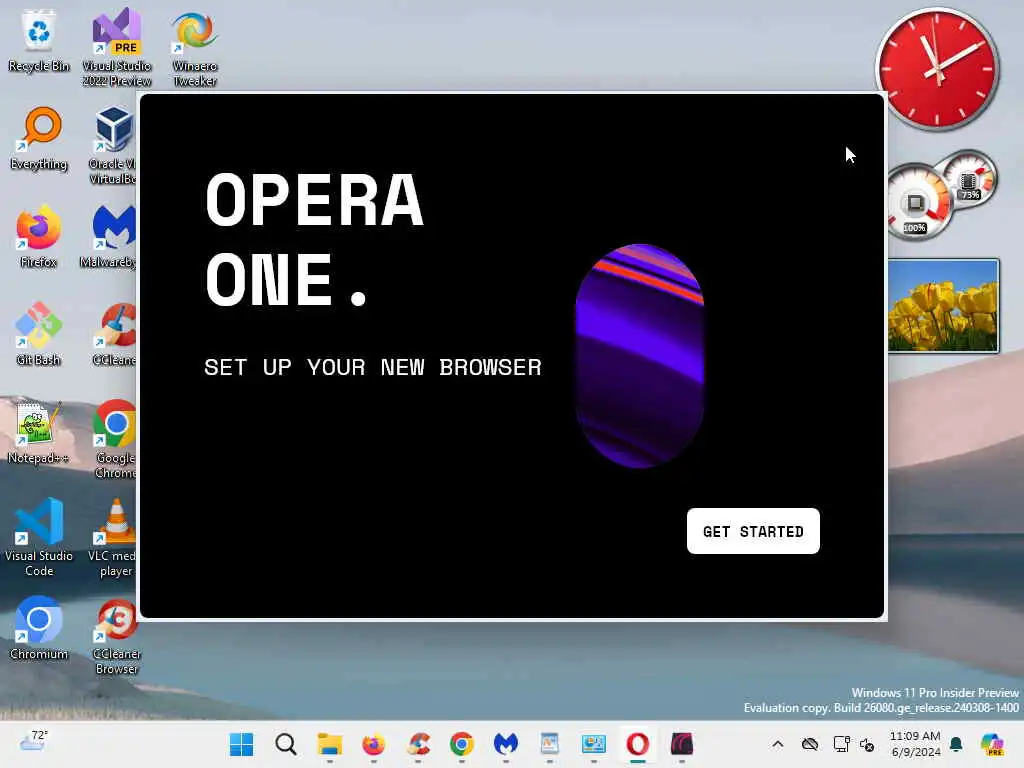1024x768 pixels.
Task: Click the red analog clock gadget
Action: click(x=937, y=67)
